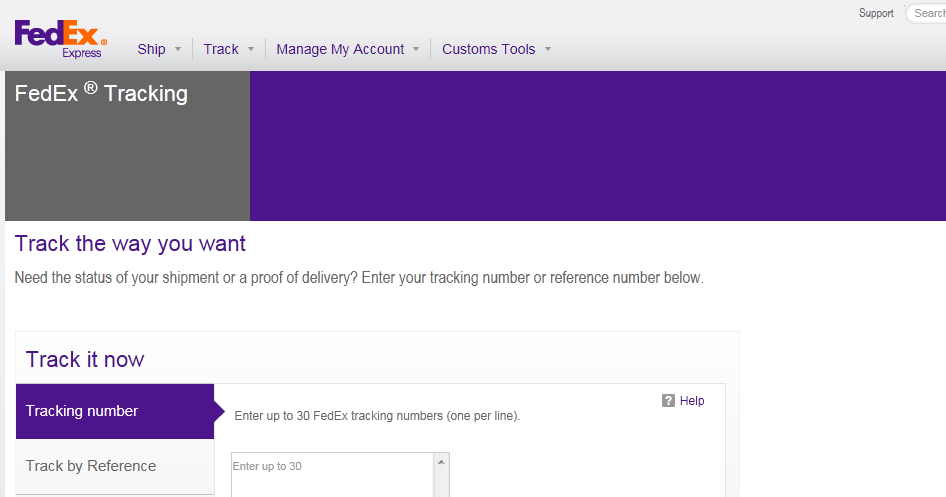Focus the Search field in the header
The width and height of the screenshot is (946, 497).
(x=929, y=14)
